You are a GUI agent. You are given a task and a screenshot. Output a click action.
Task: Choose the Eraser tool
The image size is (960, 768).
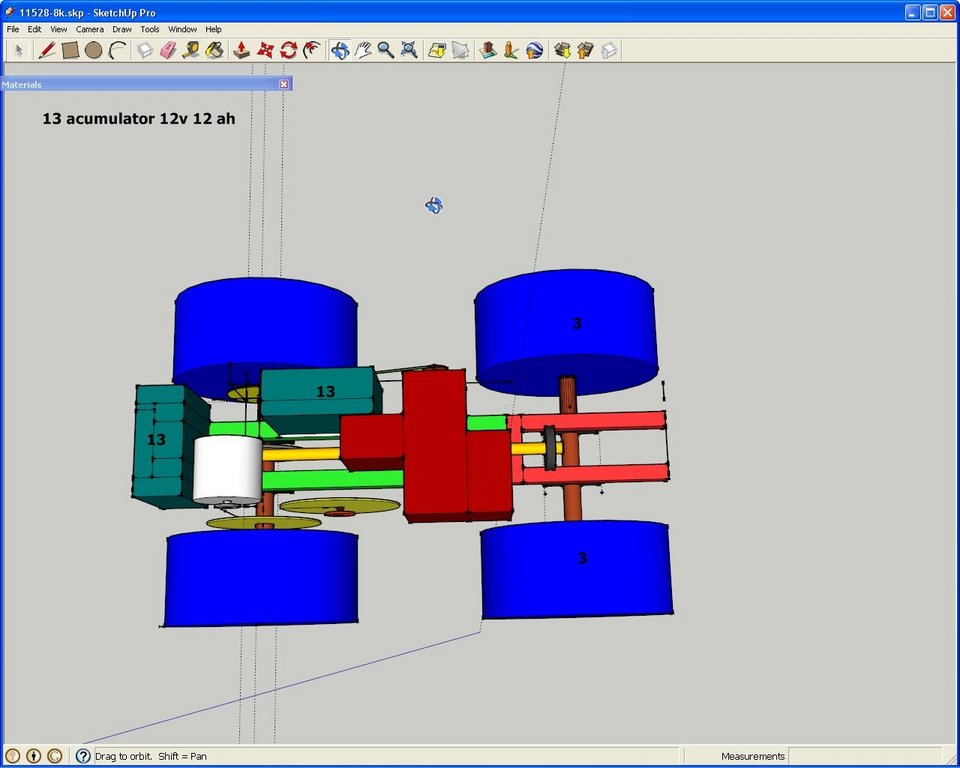[168, 50]
